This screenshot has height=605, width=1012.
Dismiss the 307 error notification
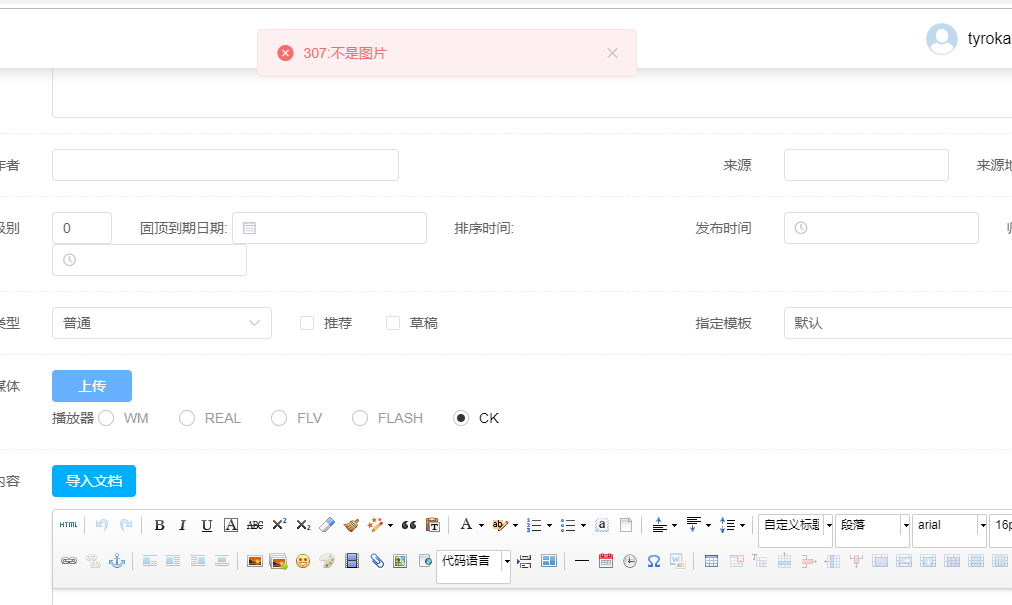pyautogui.click(x=612, y=53)
